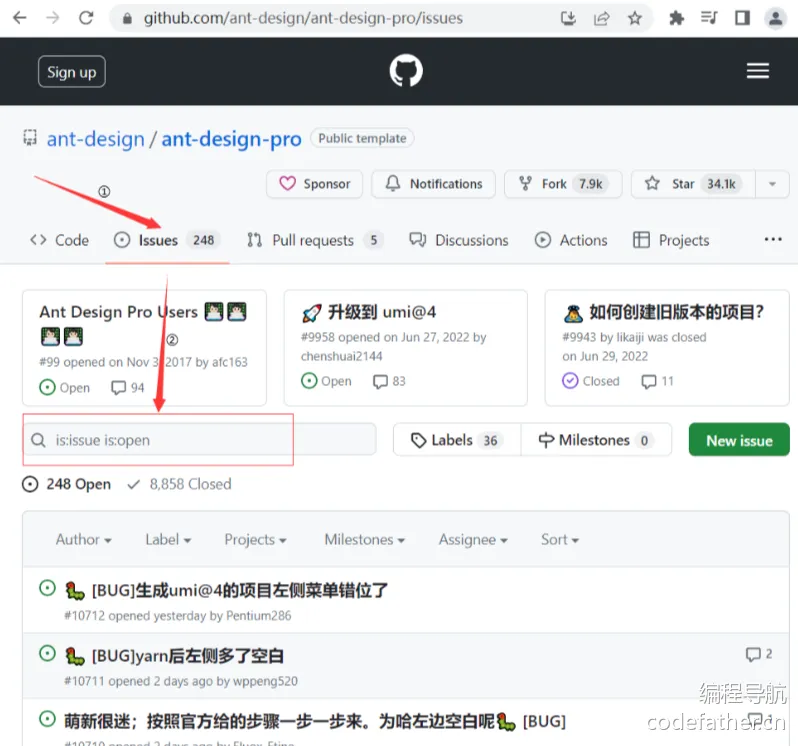Open the ant-design-pro repository link
The height and width of the screenshot is (746, 798).
point(232,139)
